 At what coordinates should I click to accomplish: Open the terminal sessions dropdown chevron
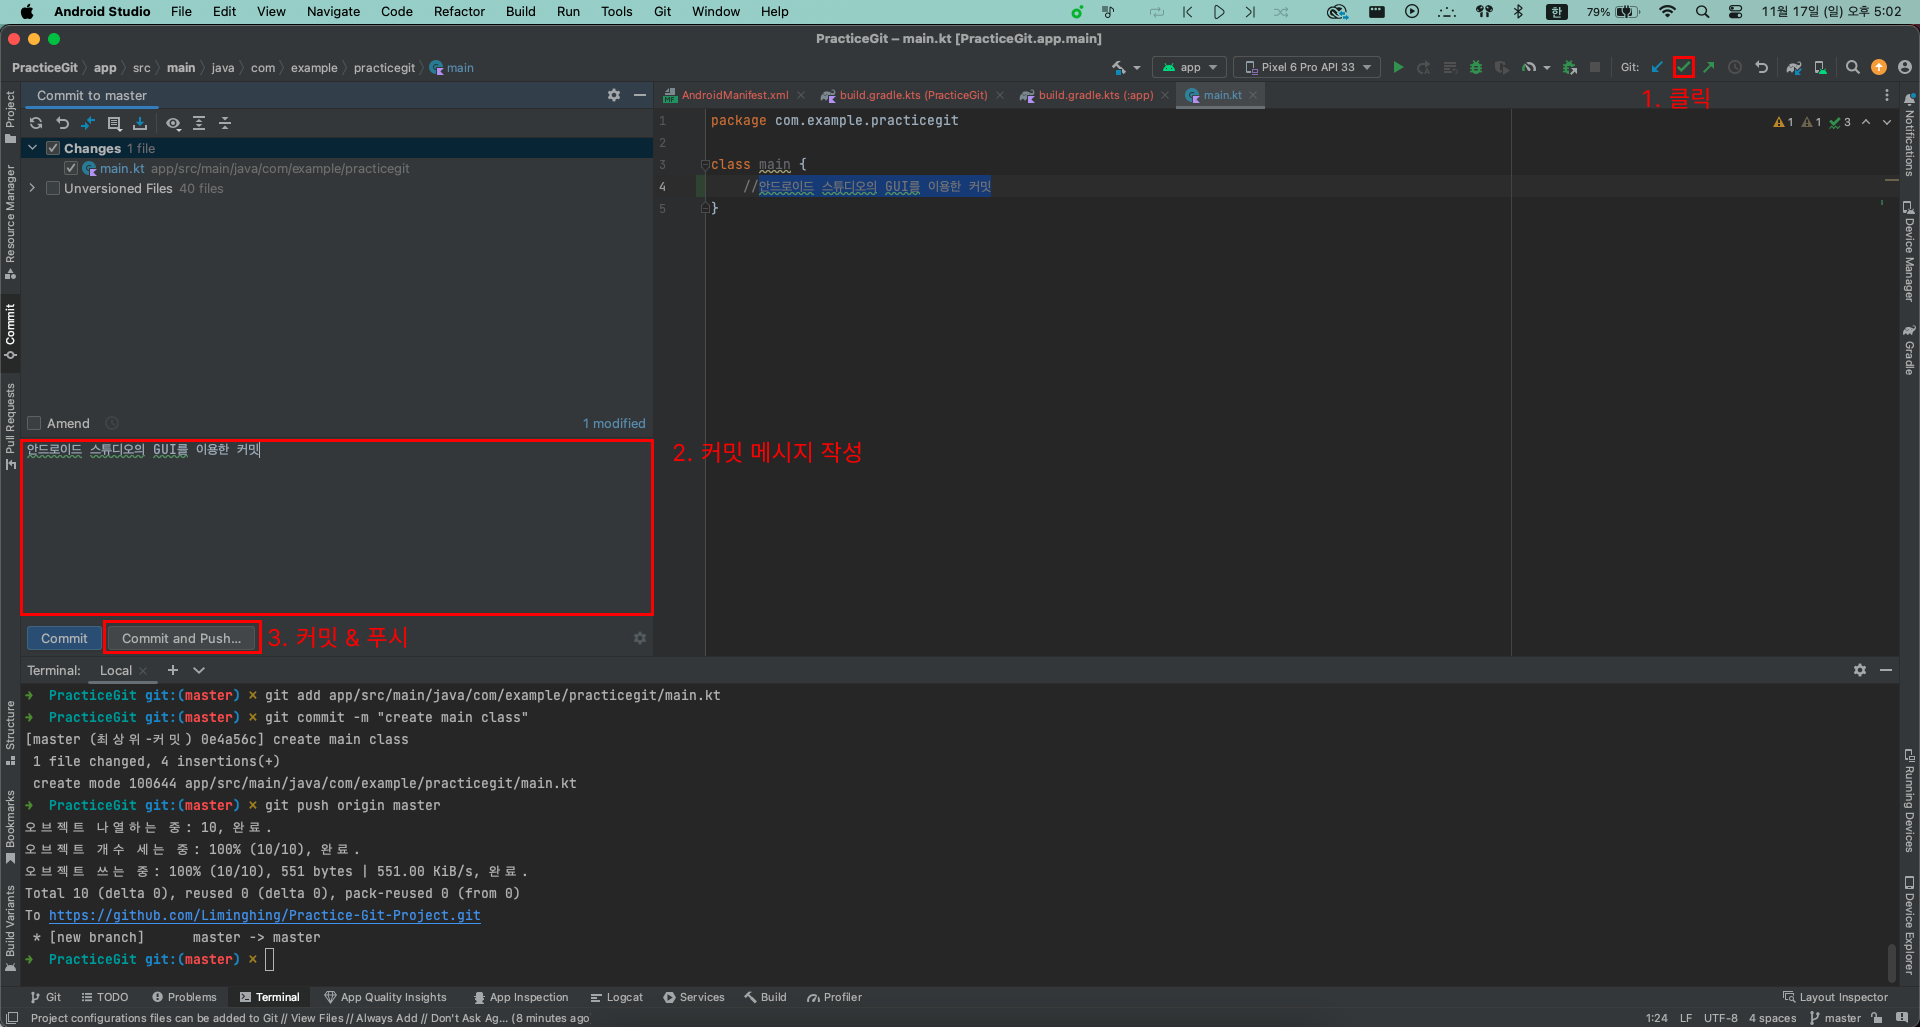click(199, 670)
